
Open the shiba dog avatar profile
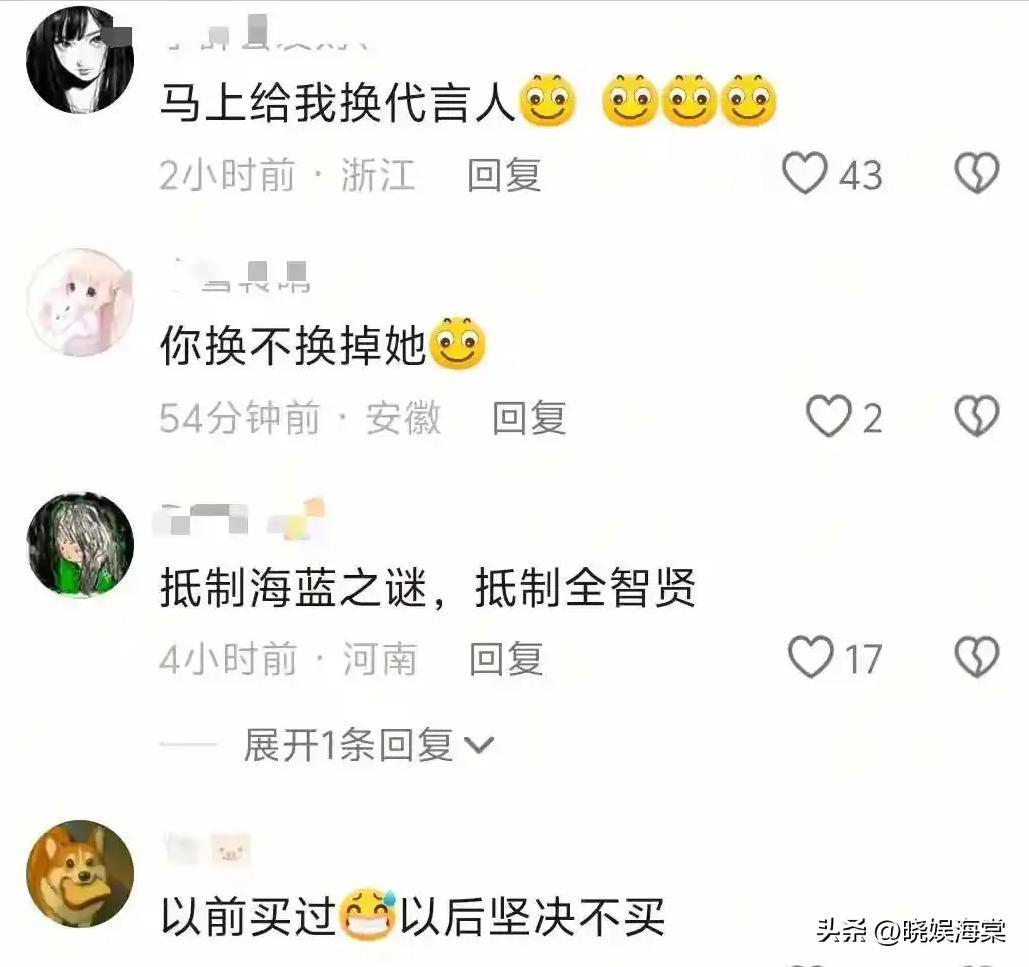pos(79,873)
